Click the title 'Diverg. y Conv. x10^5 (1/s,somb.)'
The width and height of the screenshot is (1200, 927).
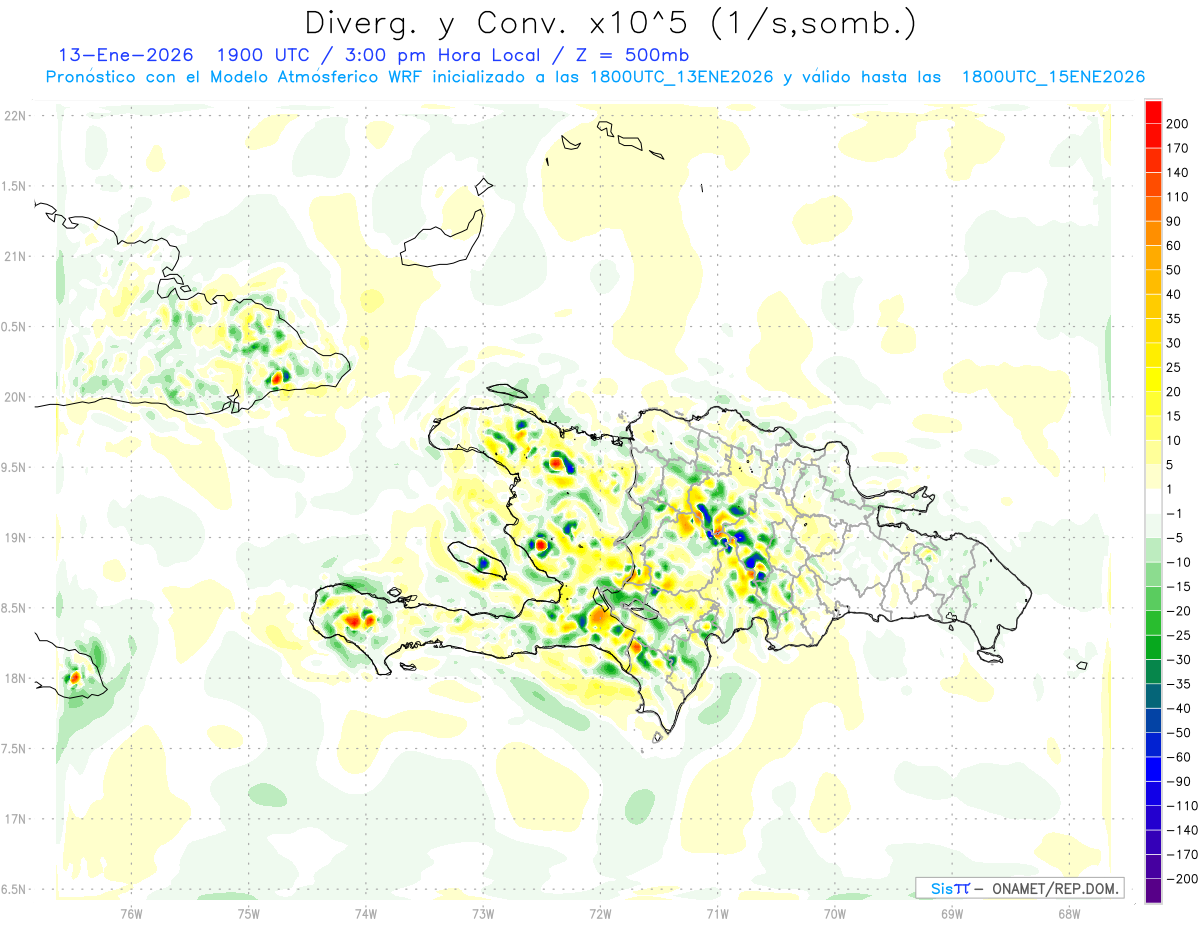[x=610, y=22]
